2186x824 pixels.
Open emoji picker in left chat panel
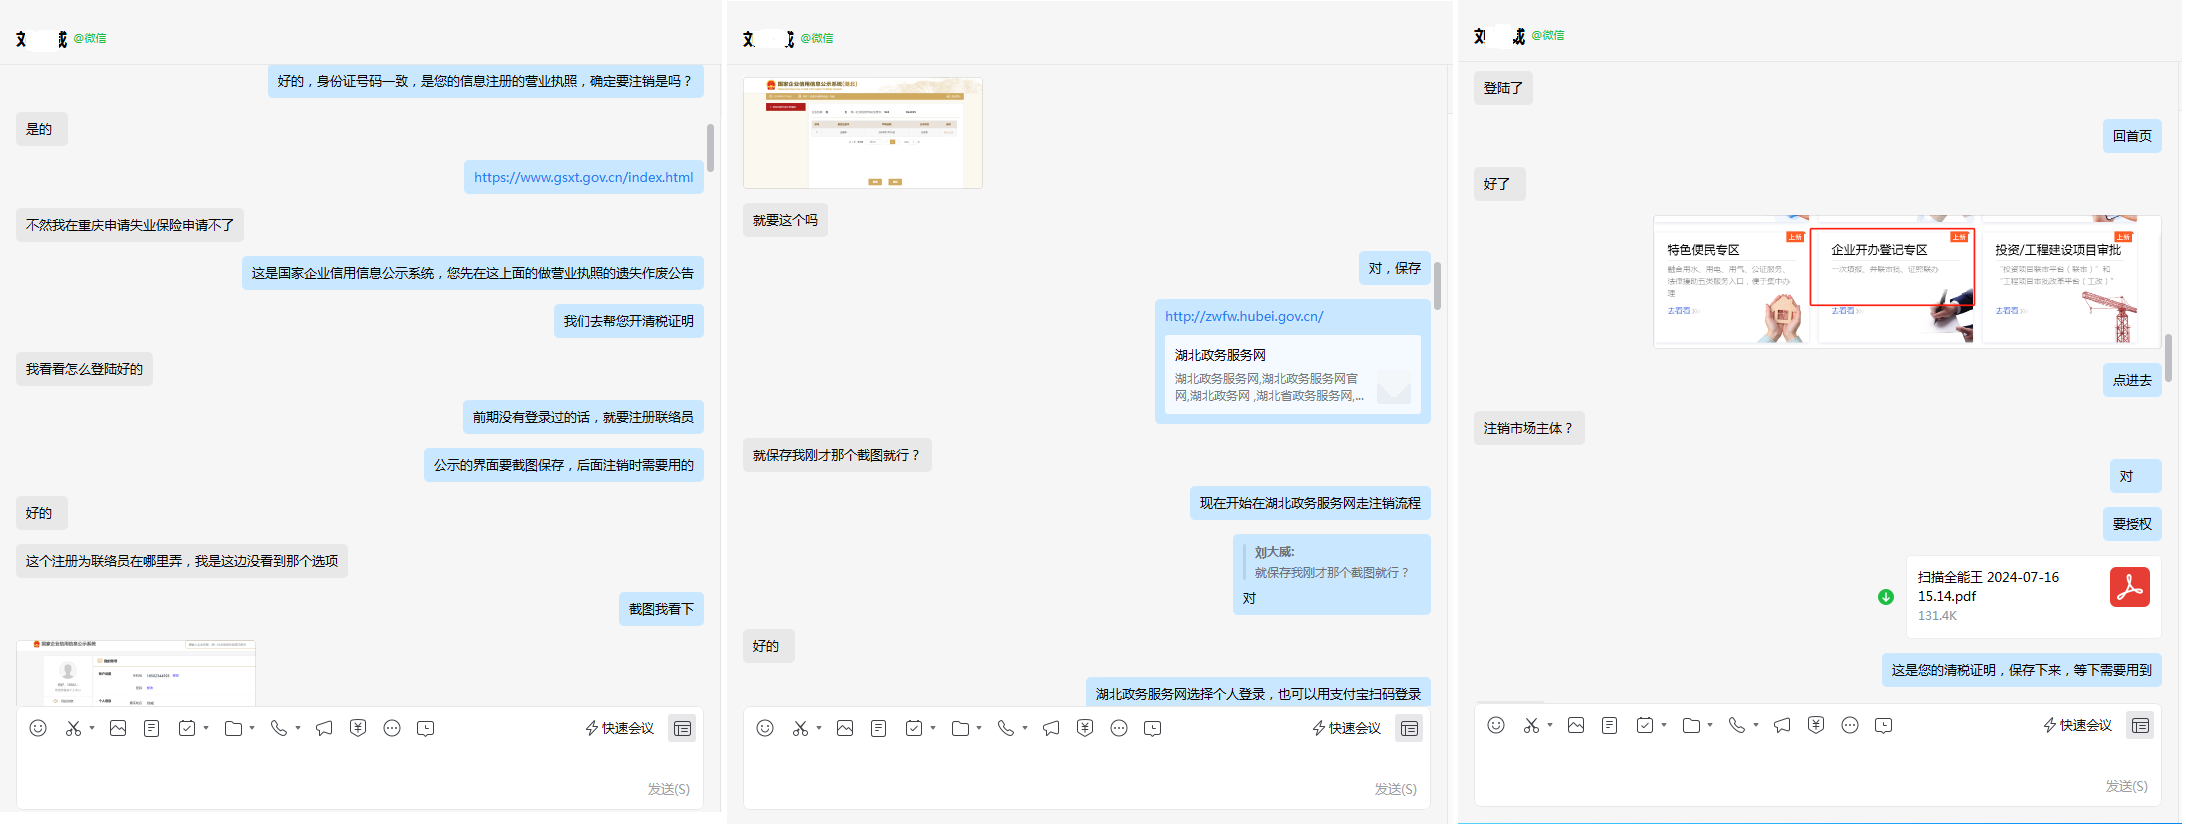(x=38, y=728)
